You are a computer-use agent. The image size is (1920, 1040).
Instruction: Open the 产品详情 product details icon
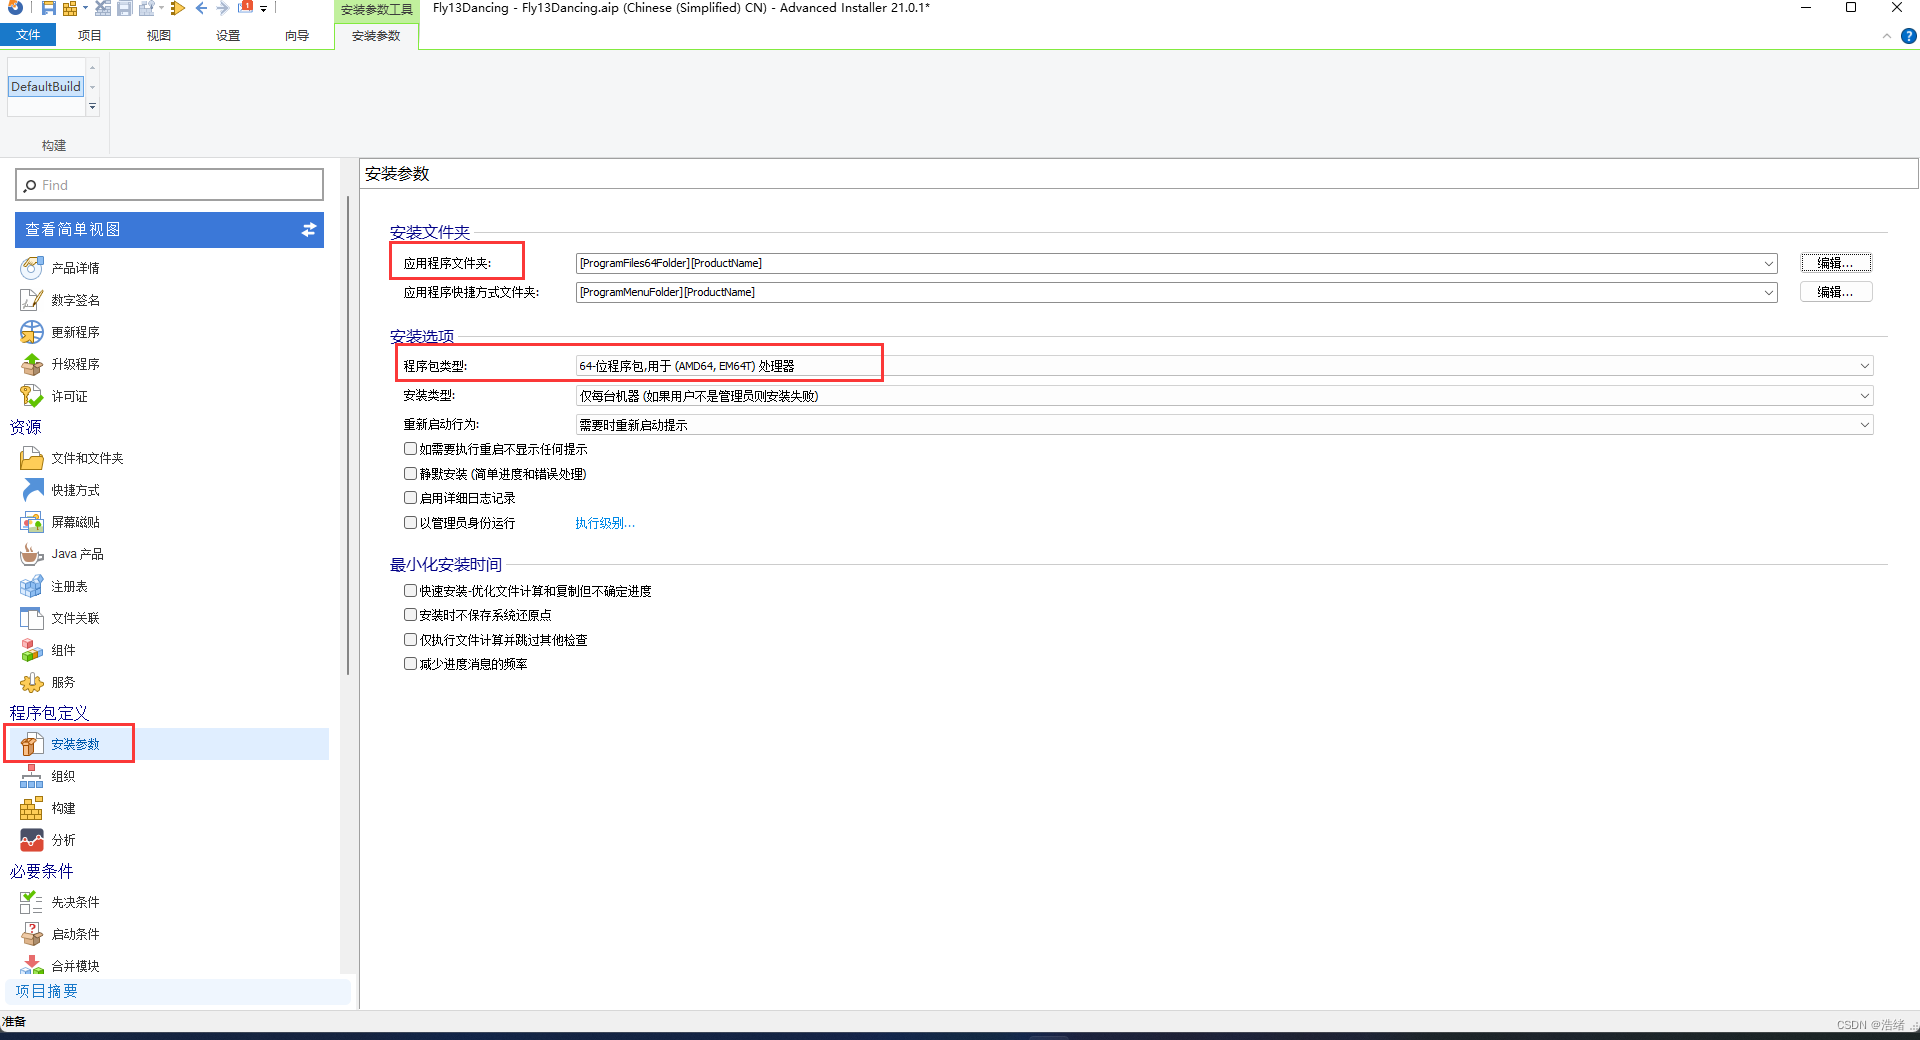[x=32, y=268]
